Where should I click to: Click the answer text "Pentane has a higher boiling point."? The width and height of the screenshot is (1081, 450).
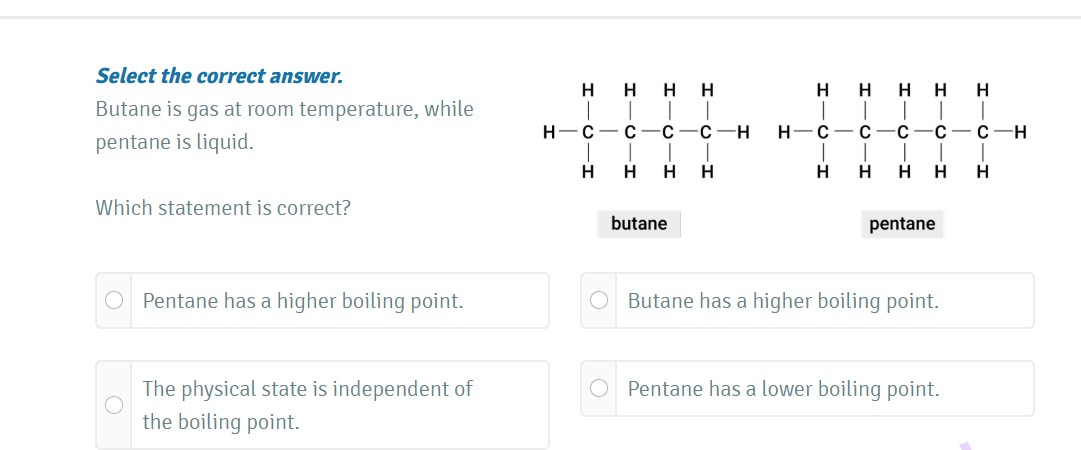pyautogui.click(x=303, y=301)
